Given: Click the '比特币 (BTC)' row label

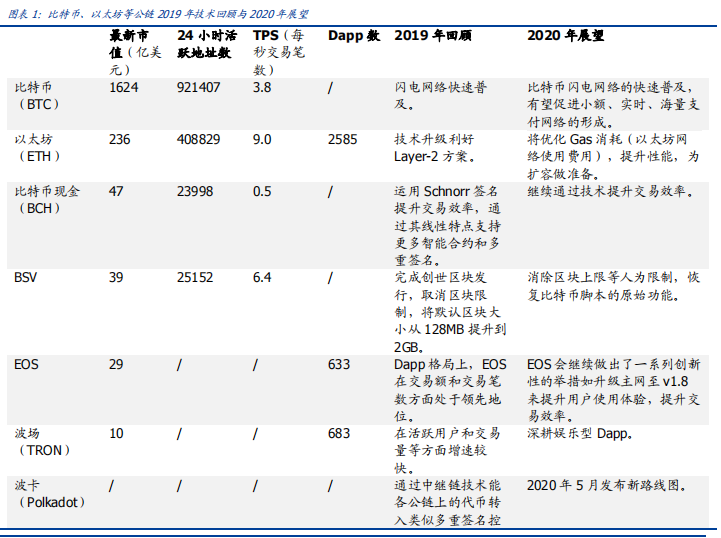Looking at the screenshot, I should pyautogui.click(x=36, y=96).
